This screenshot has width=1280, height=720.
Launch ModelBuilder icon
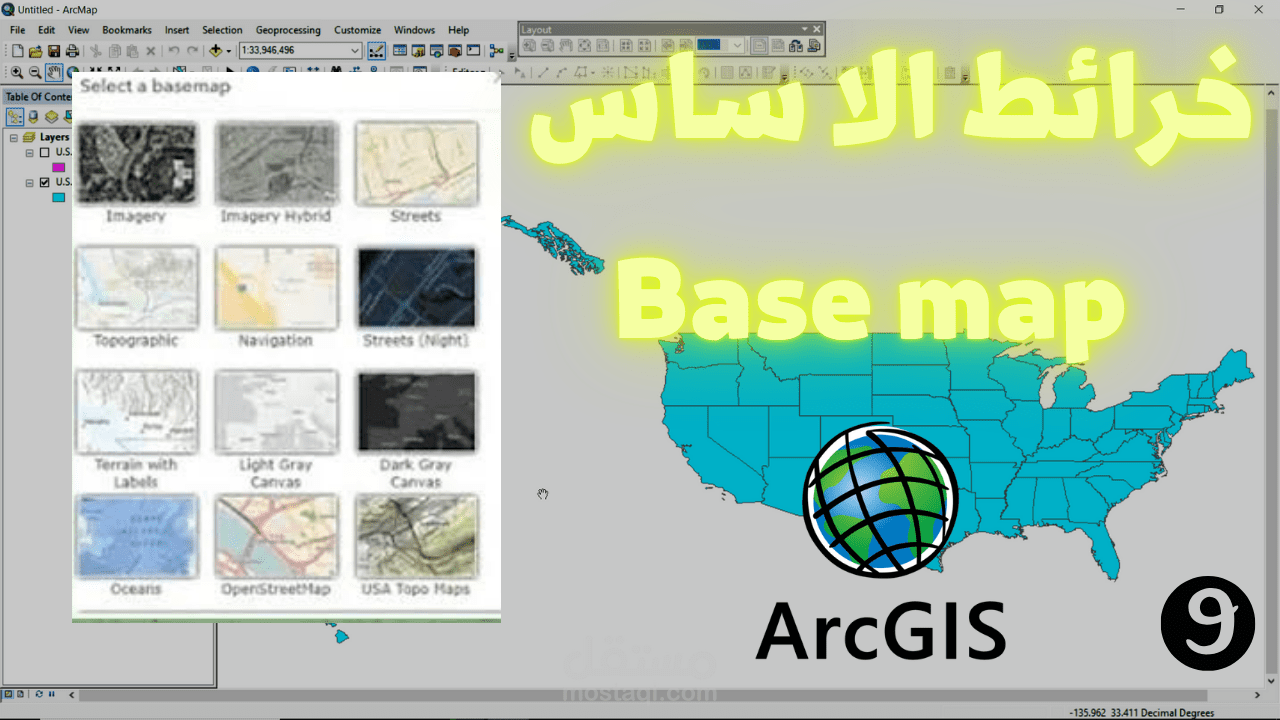click(x=496, y=51)
